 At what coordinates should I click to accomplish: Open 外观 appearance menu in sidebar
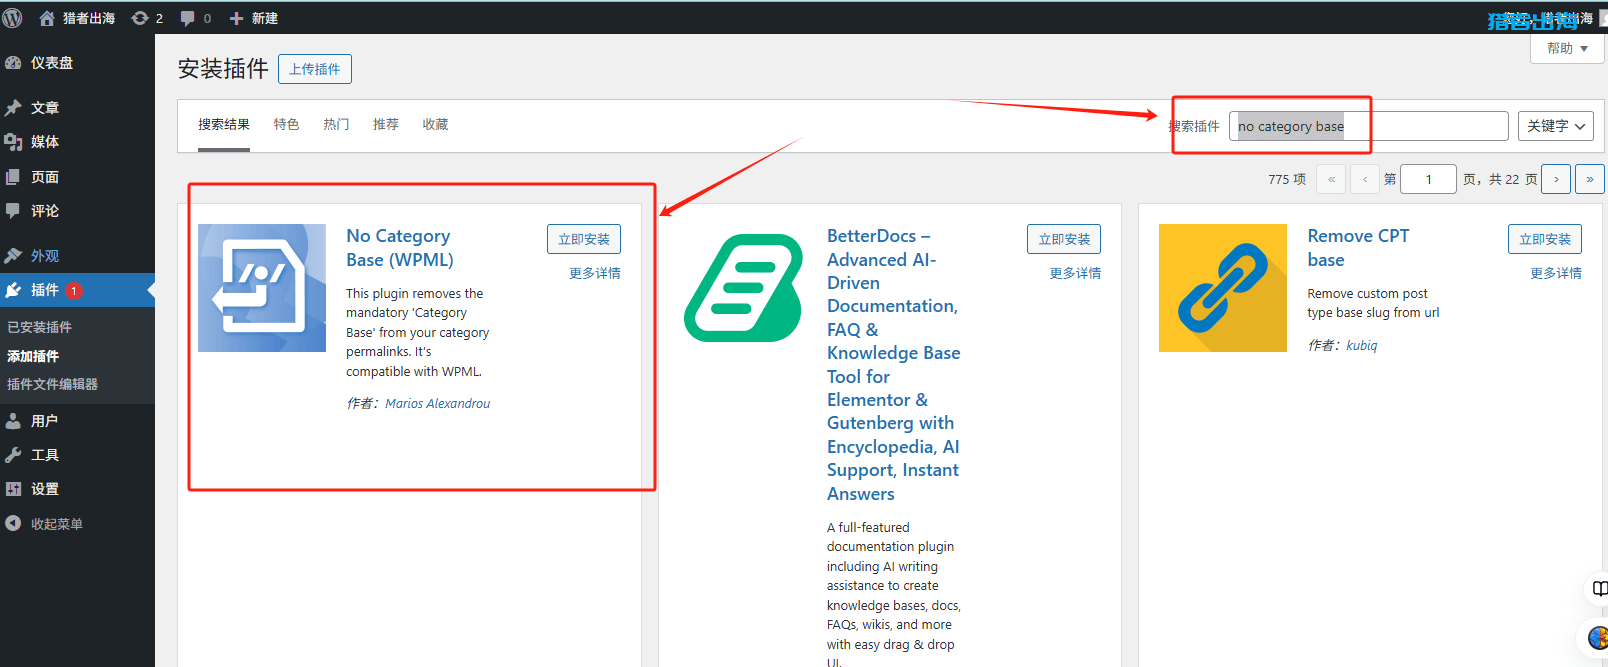coord(44,256)
